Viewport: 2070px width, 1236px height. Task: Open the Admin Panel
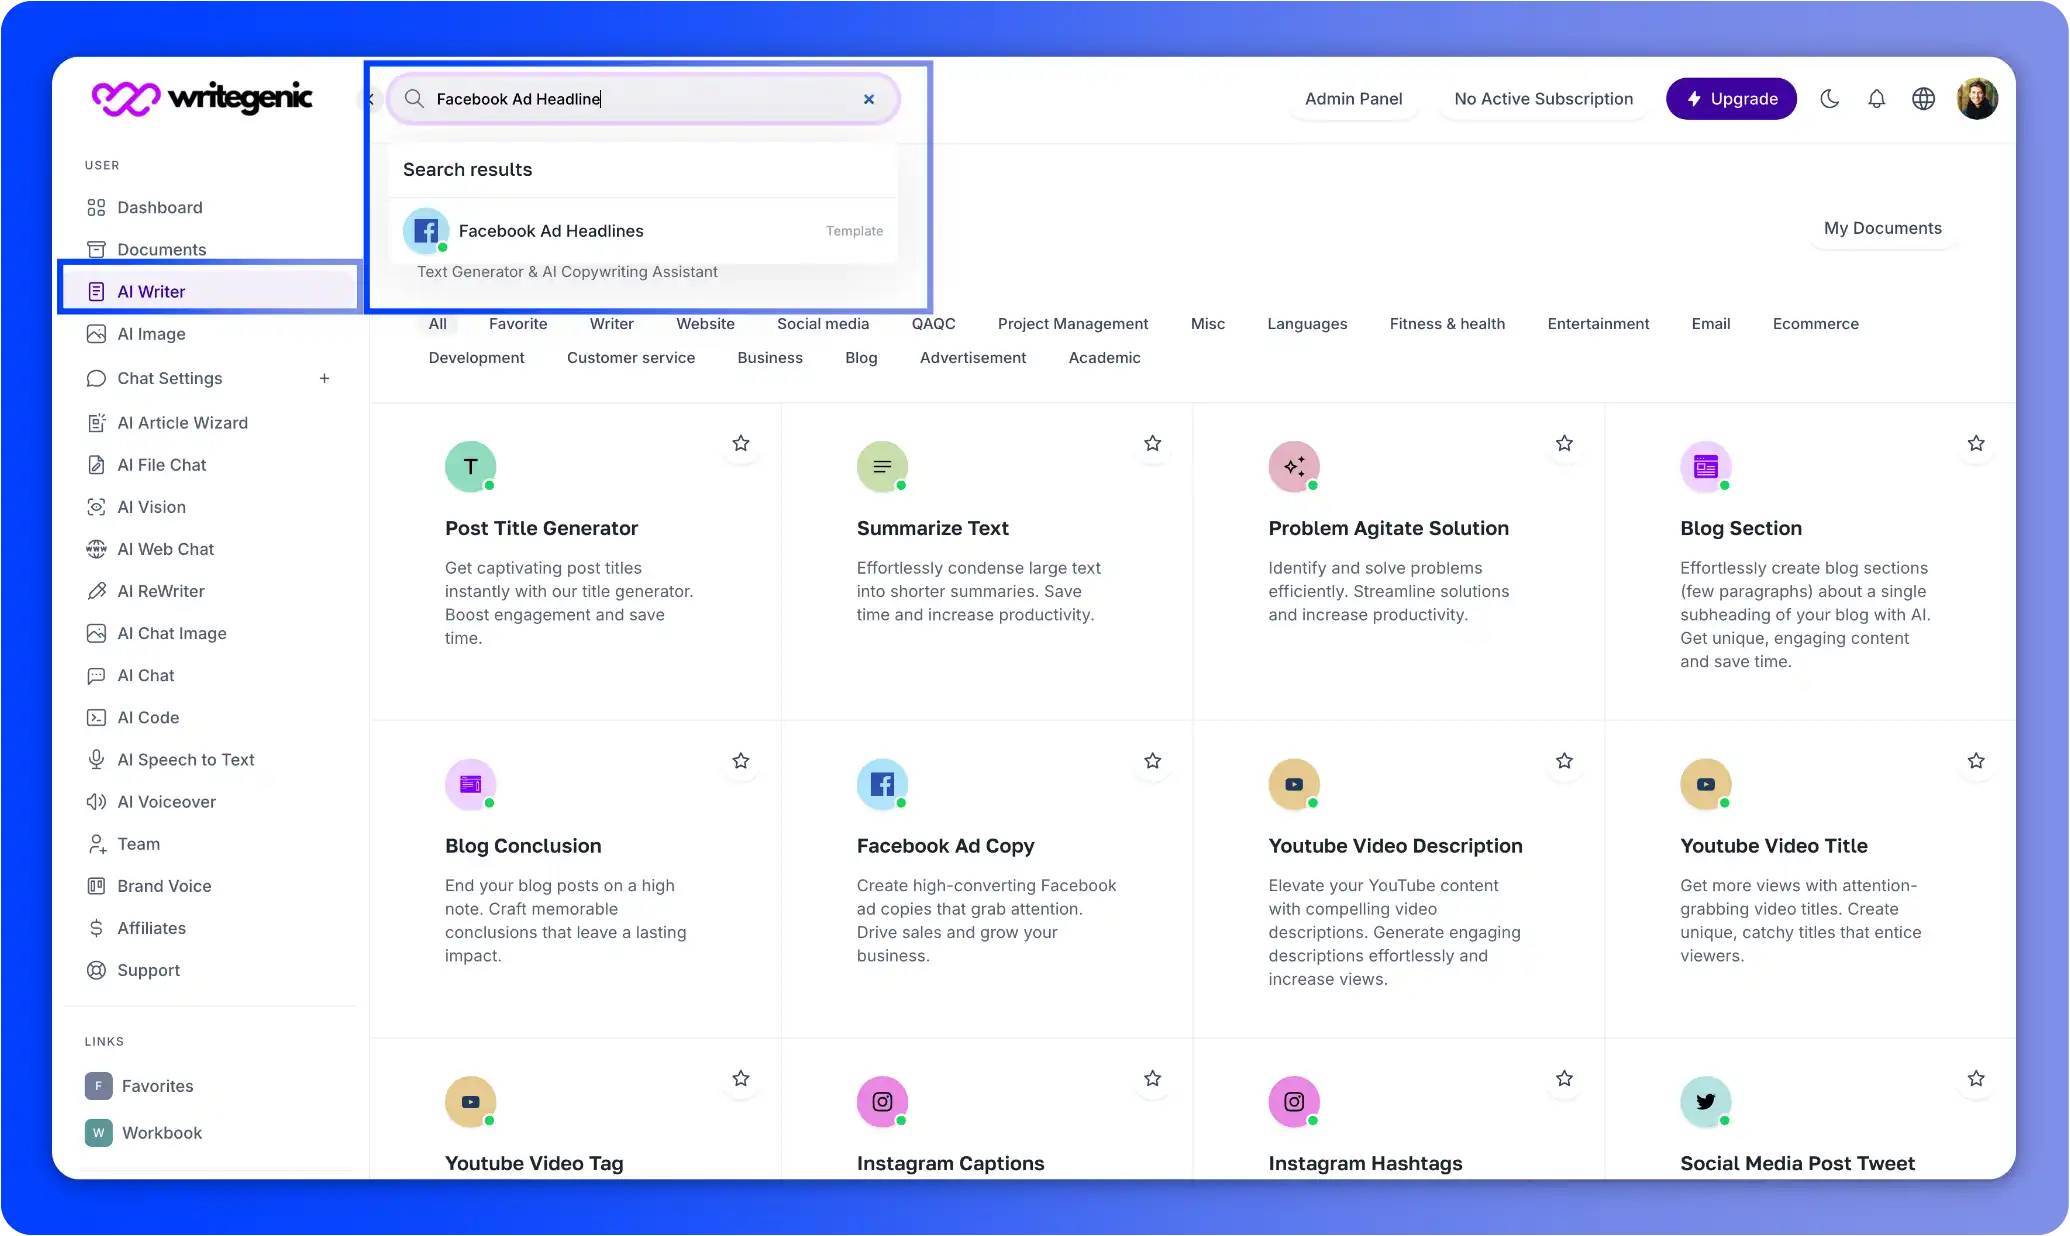(x=1353, y=98)
